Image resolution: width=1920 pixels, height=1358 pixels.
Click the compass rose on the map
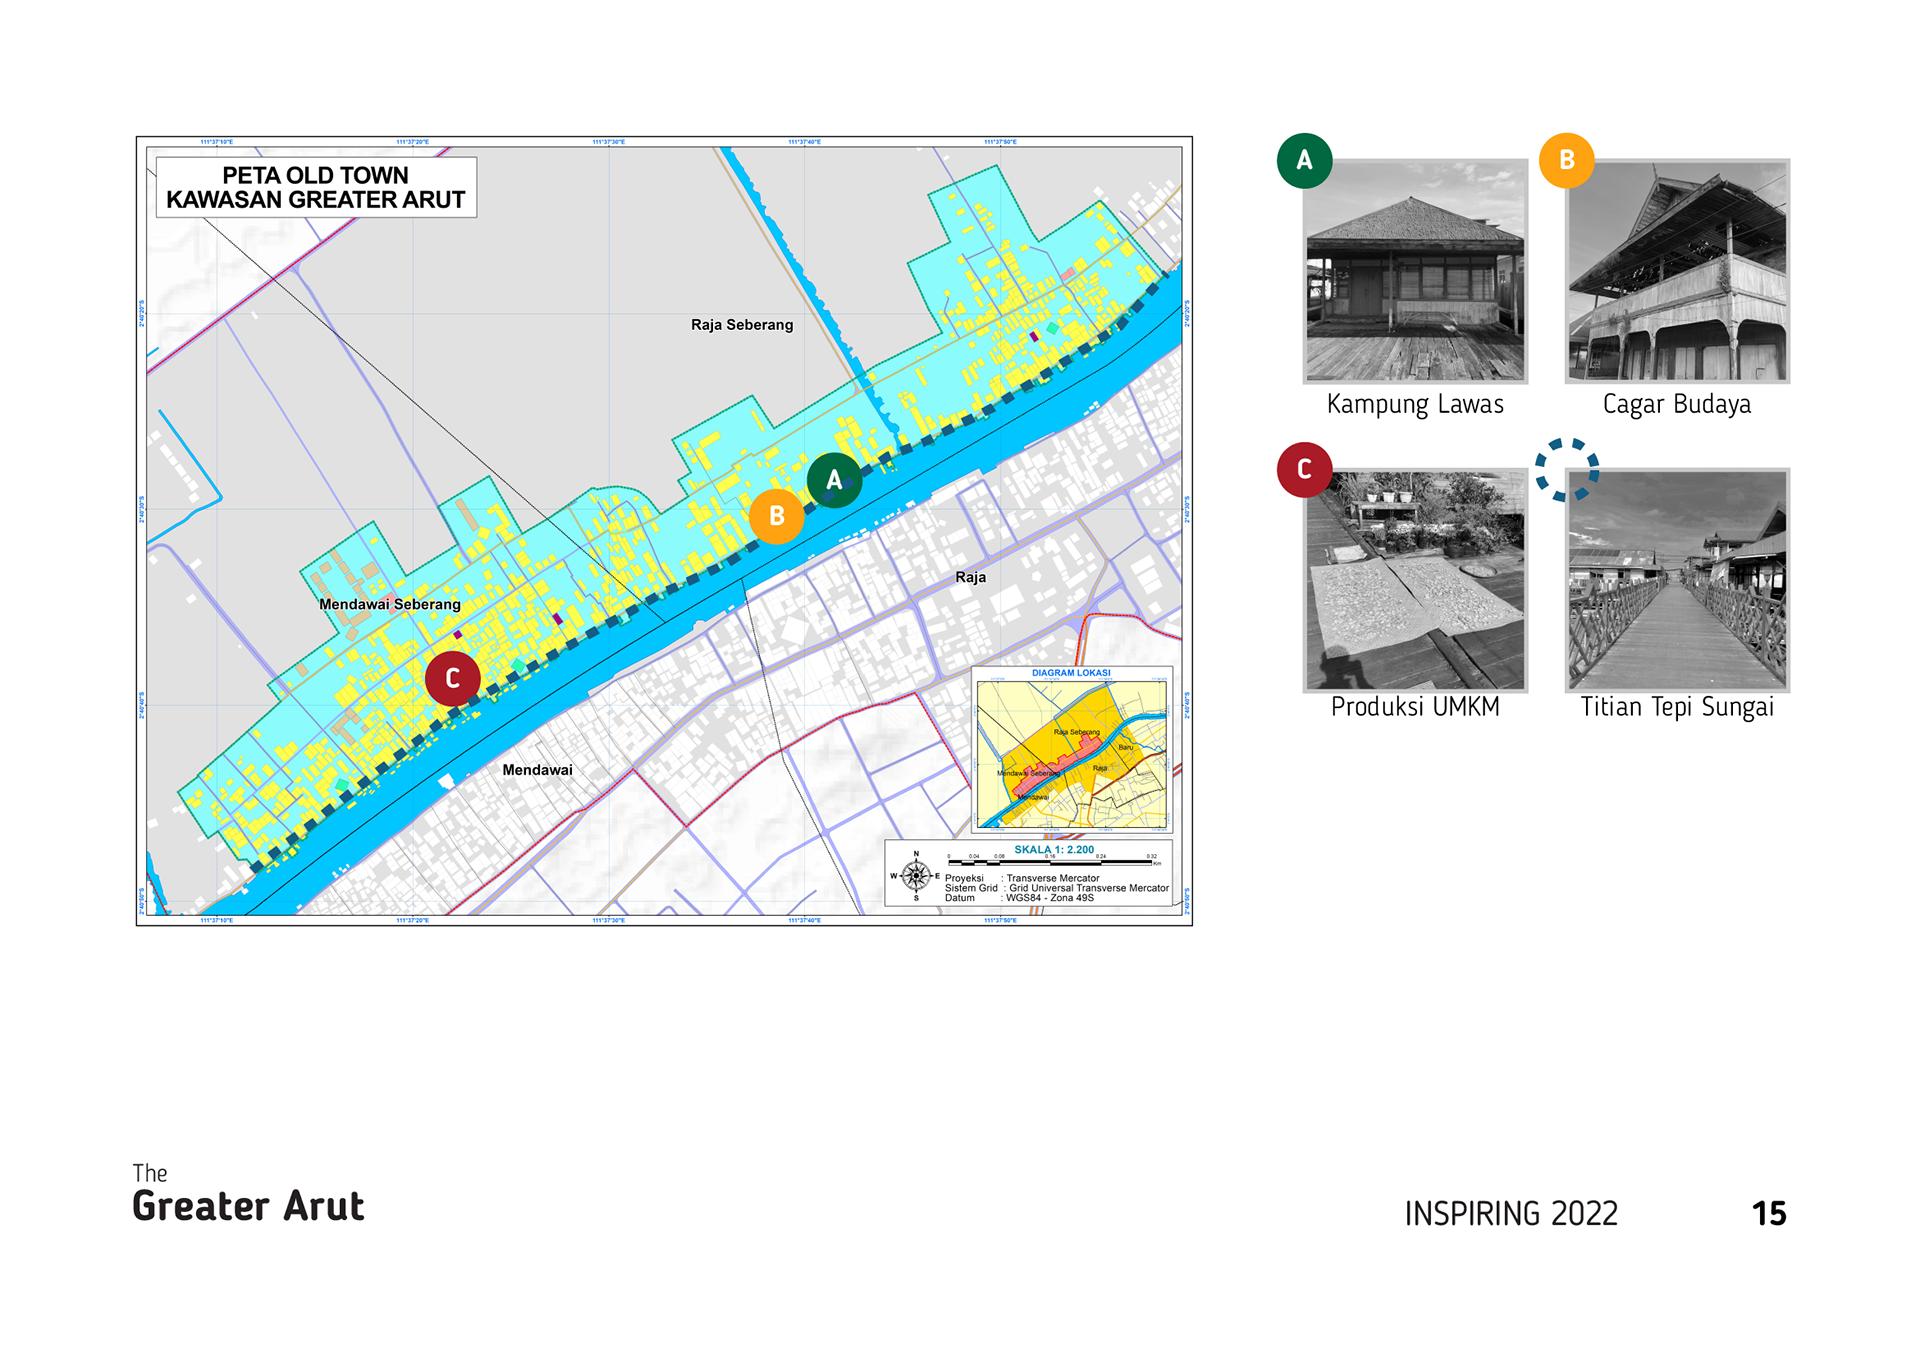(915, 875)
